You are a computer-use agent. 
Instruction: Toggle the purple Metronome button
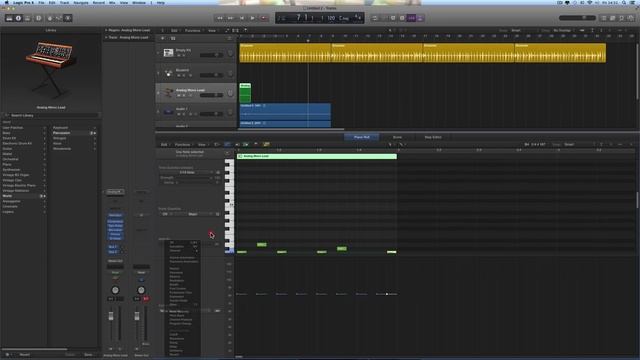pos(420,18)
